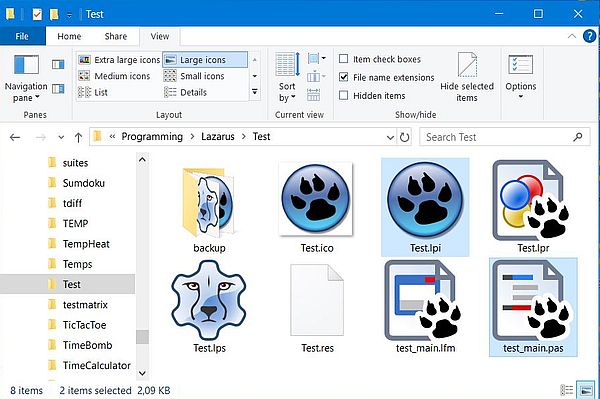
Task: Open the Options dropdown arrow
Action: click(520, 97)
